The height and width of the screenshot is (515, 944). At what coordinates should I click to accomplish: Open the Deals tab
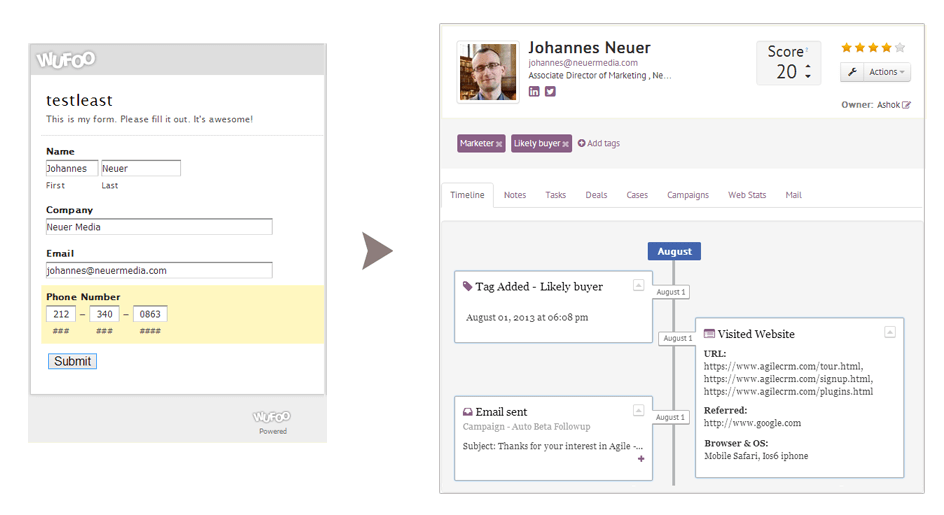[597, 195]
